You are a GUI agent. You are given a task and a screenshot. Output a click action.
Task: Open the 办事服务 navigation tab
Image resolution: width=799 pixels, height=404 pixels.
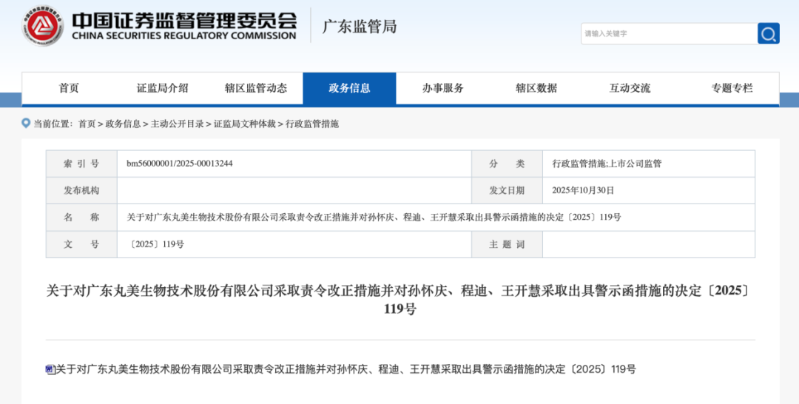pyautogui.click(x=443, y=88)
